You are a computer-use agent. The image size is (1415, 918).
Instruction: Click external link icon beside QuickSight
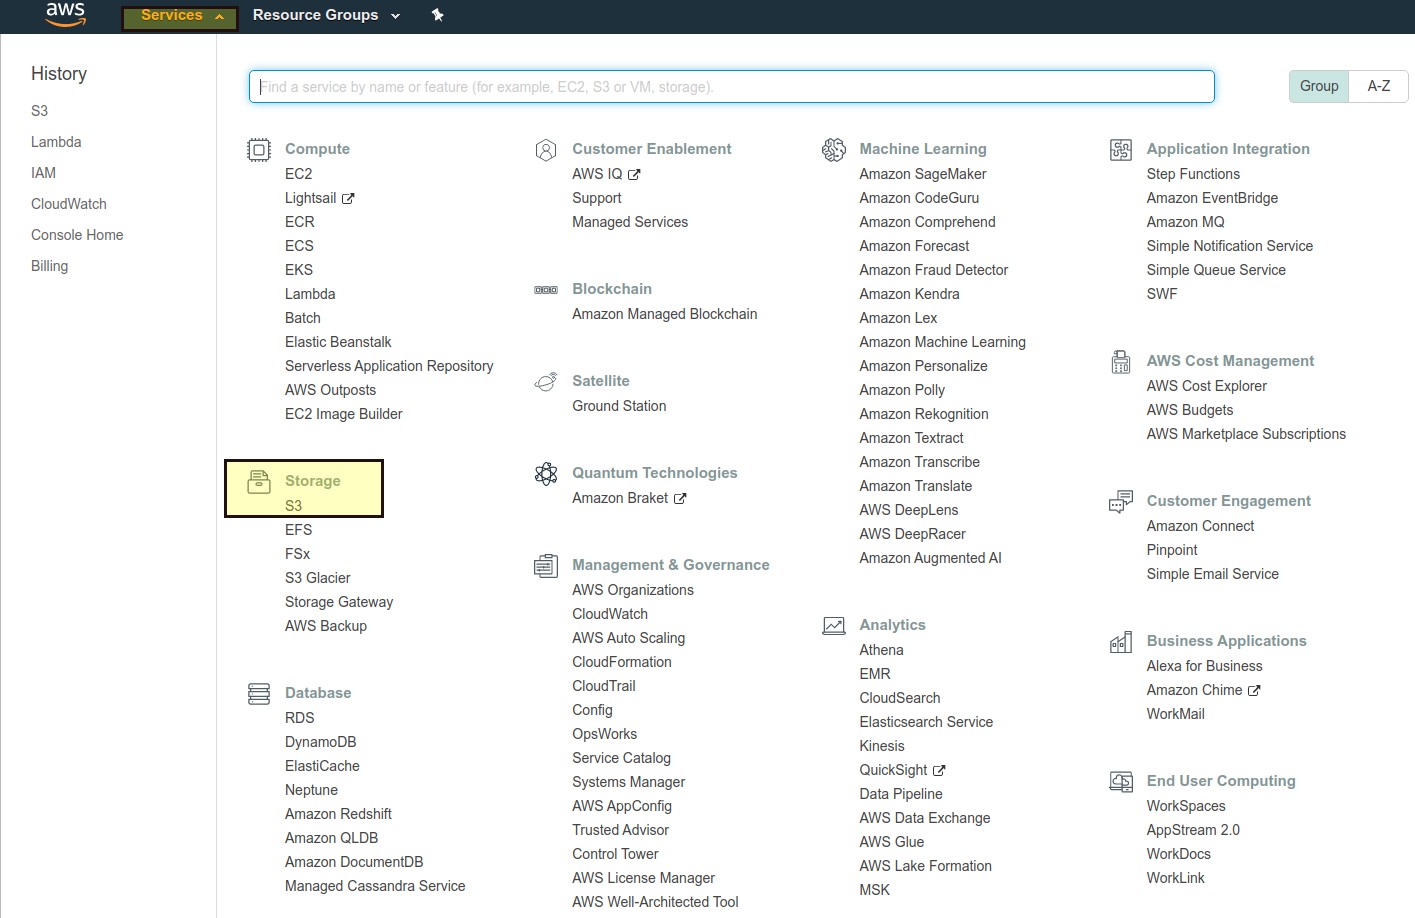[939, 771]
